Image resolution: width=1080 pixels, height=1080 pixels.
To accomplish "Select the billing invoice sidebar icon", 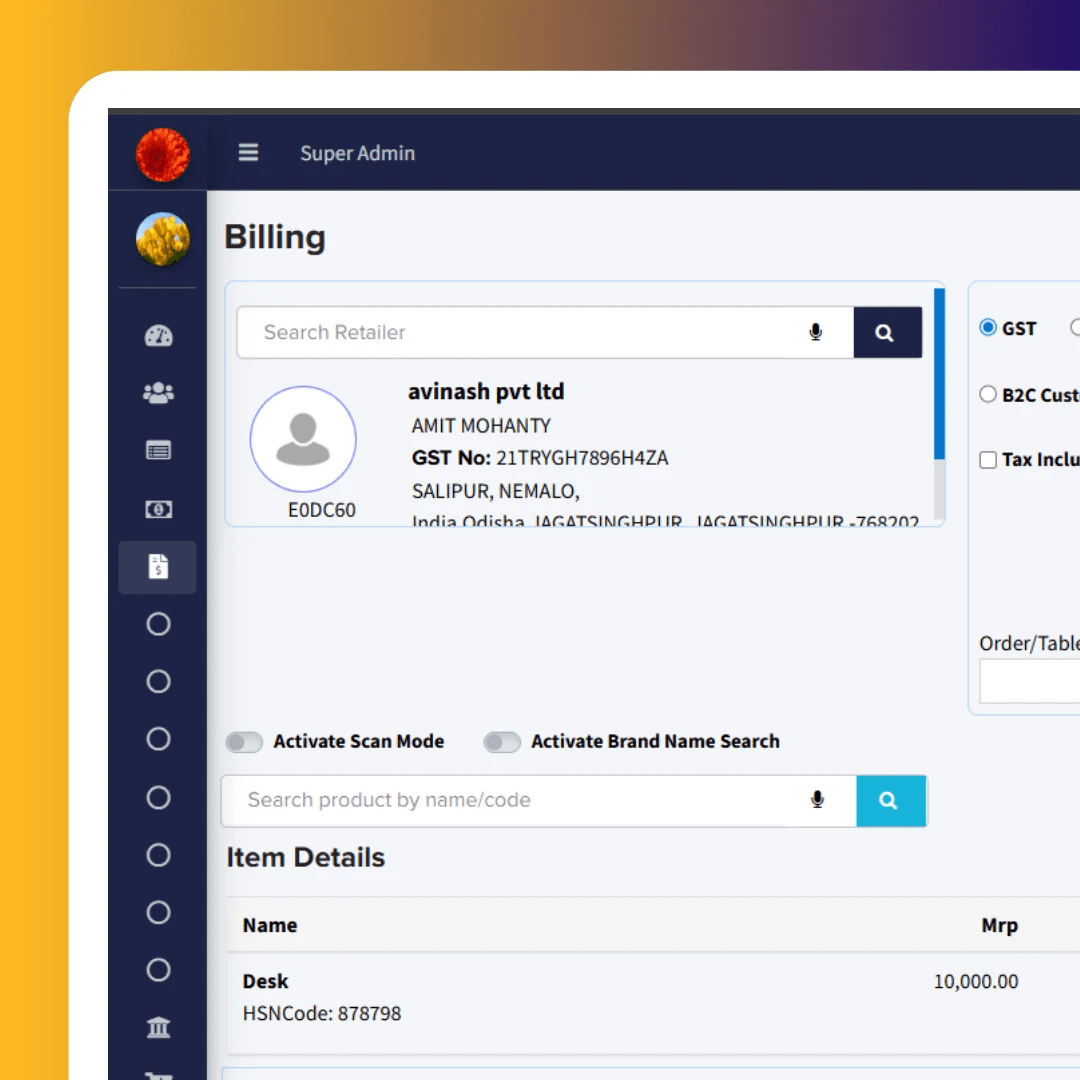I will point(158,567).
